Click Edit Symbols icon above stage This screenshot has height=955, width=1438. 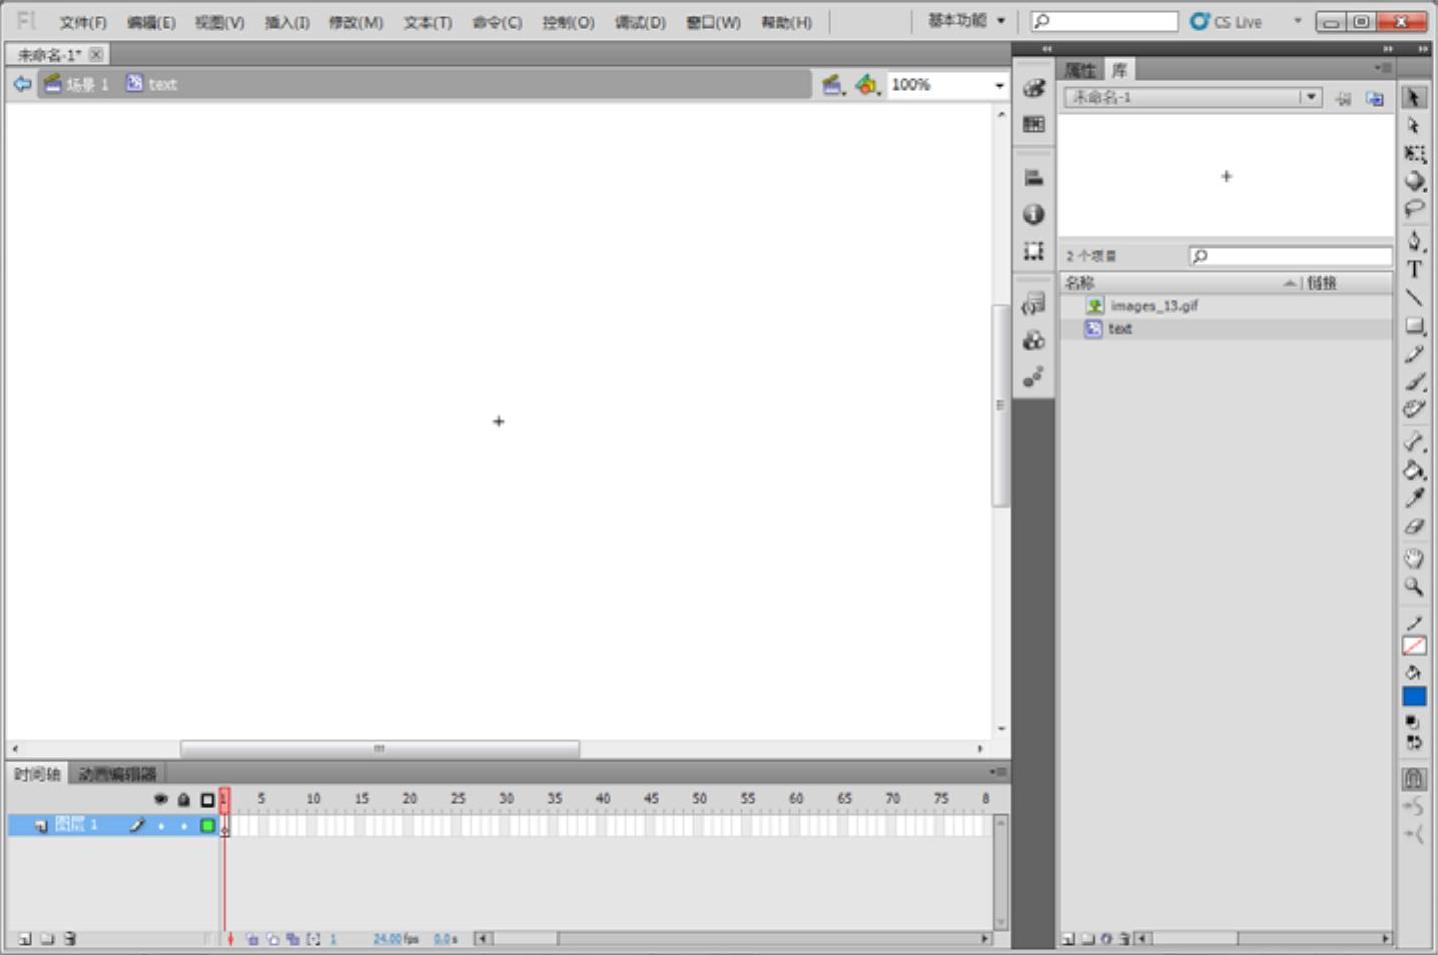pos(866,85)
